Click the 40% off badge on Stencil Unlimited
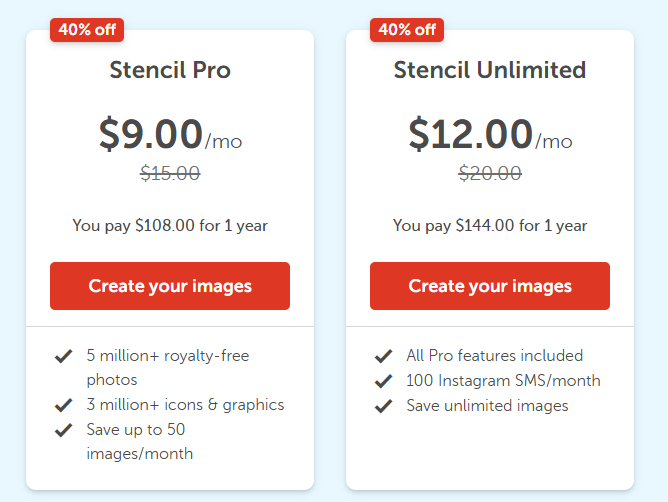 click(407, 29)
